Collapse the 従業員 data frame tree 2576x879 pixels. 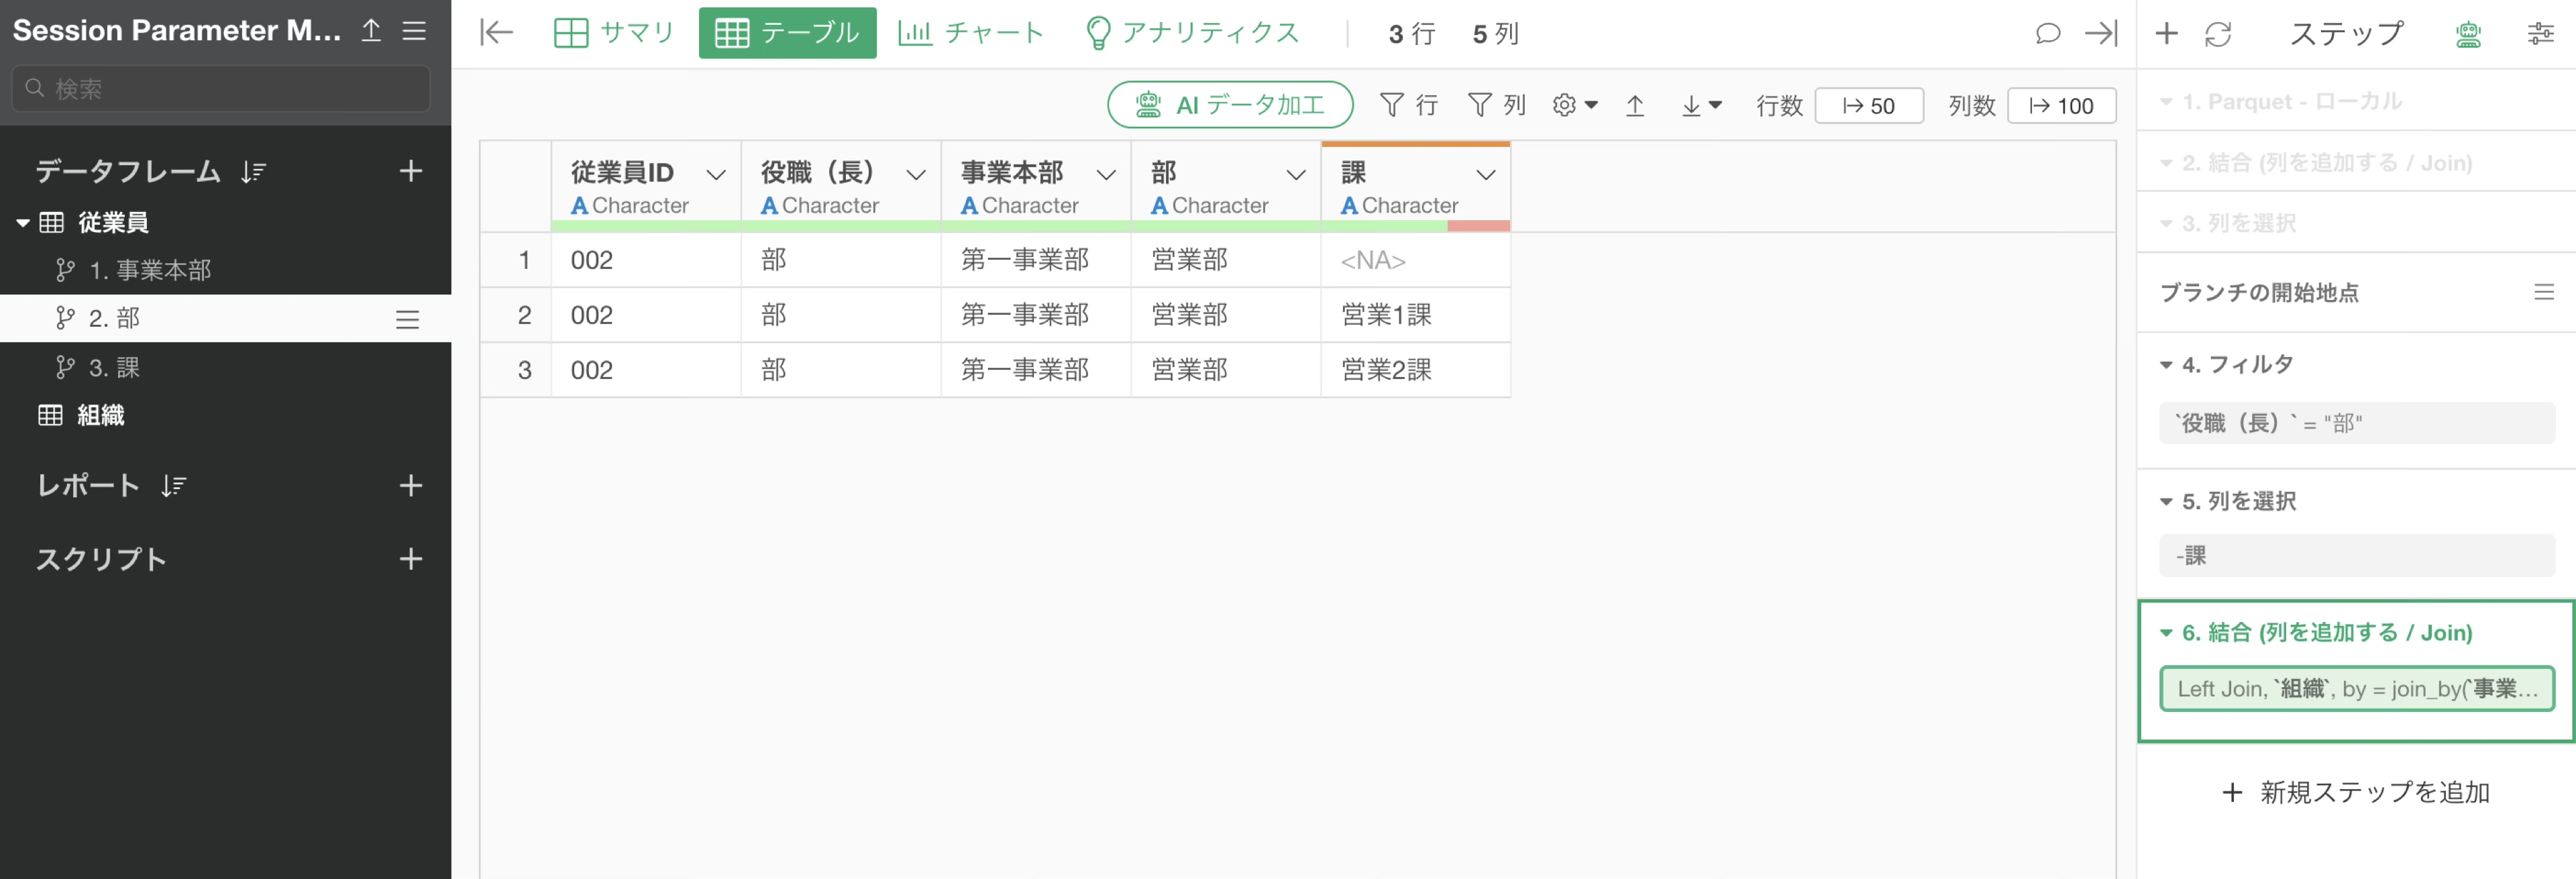(22, 223)
